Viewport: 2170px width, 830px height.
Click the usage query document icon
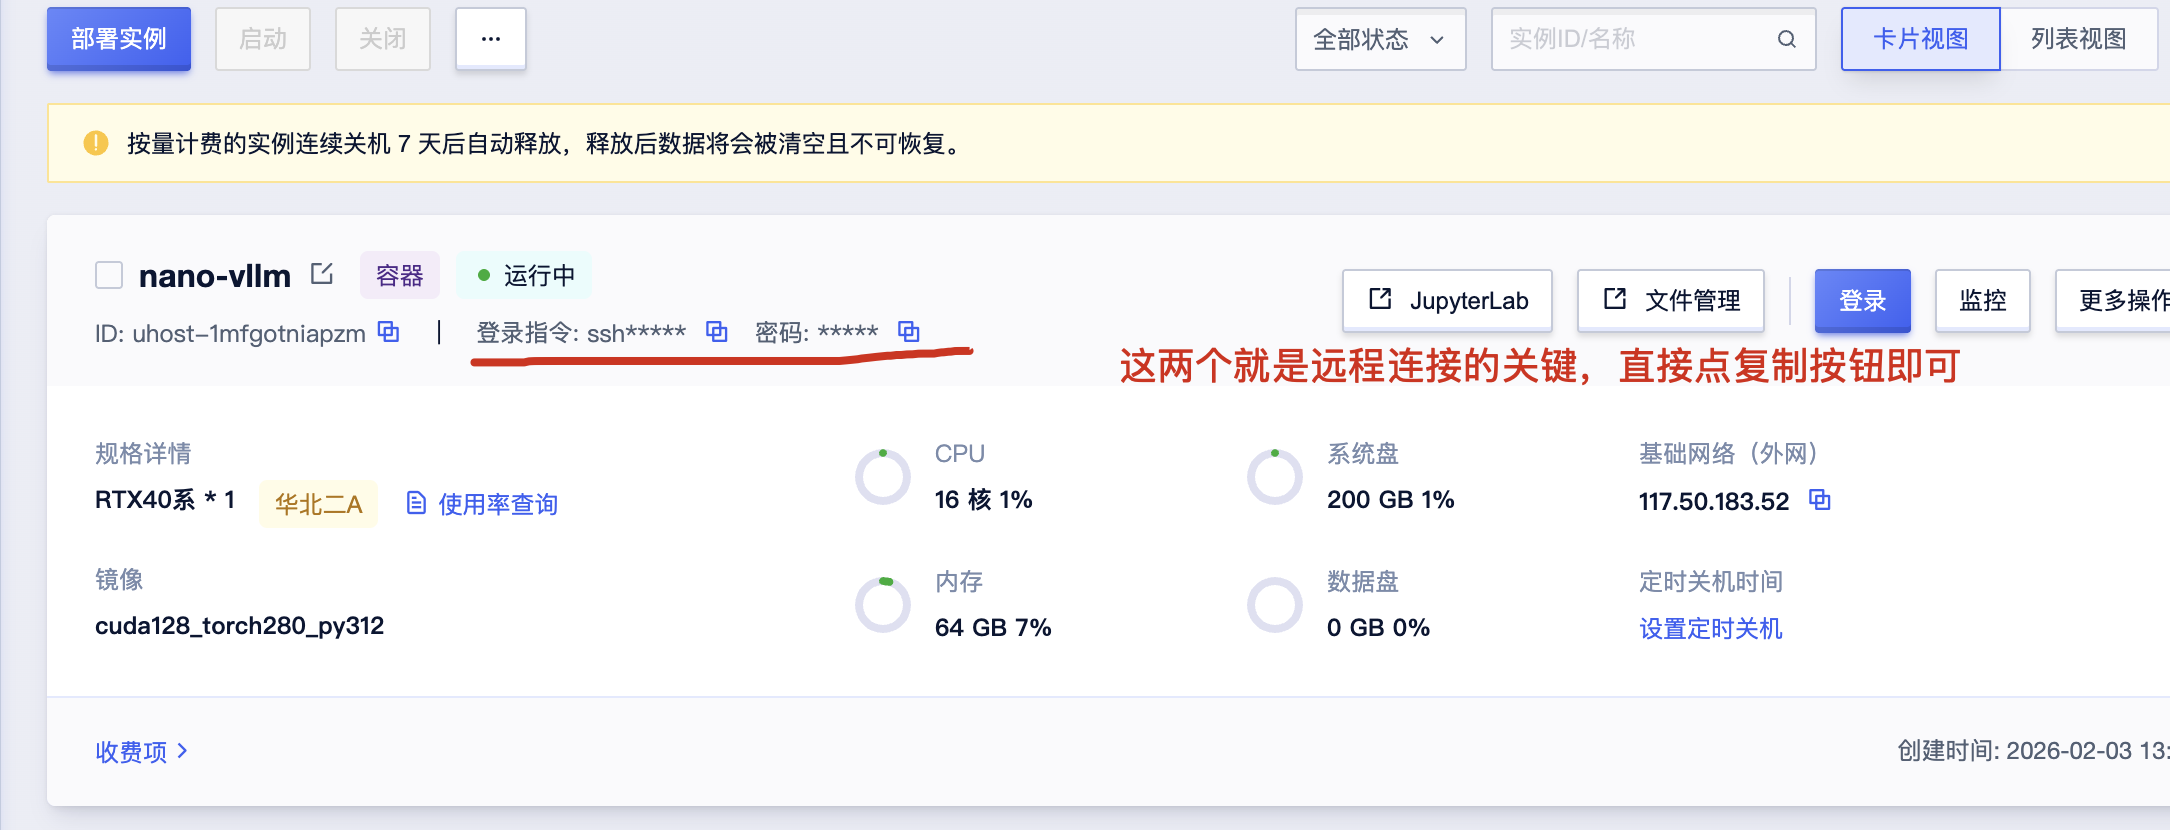pyautogui.click(x=416, y=503)
